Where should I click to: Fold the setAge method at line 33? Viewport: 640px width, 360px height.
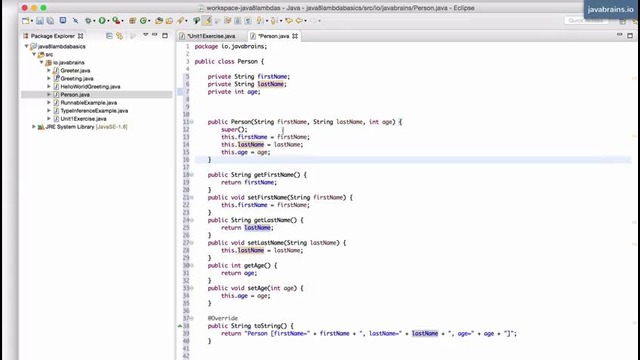(x=192, y=288)
